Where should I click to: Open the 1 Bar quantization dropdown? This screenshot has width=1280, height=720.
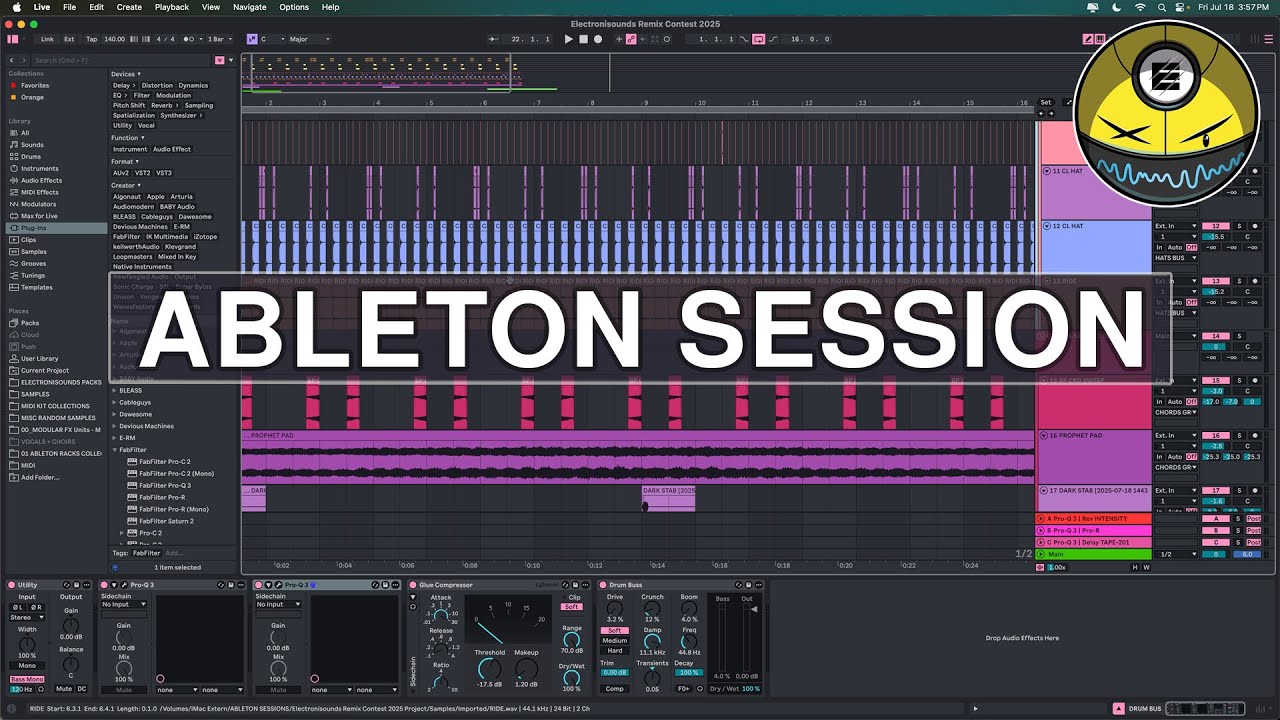[218, 39]
